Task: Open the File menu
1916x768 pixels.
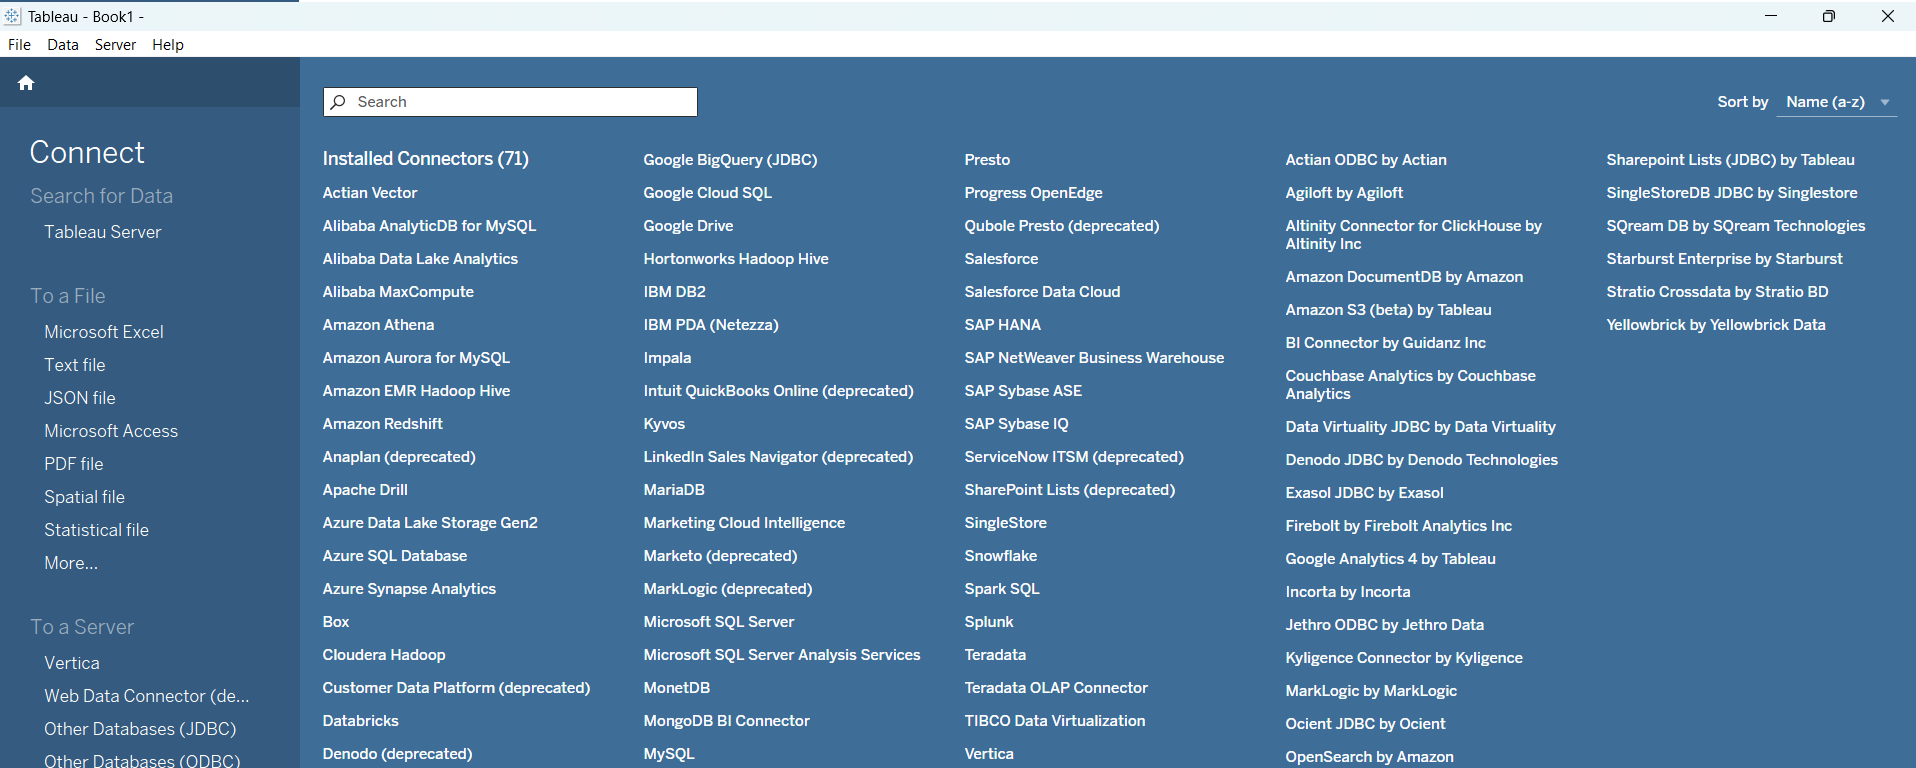Action: [19, 45]
